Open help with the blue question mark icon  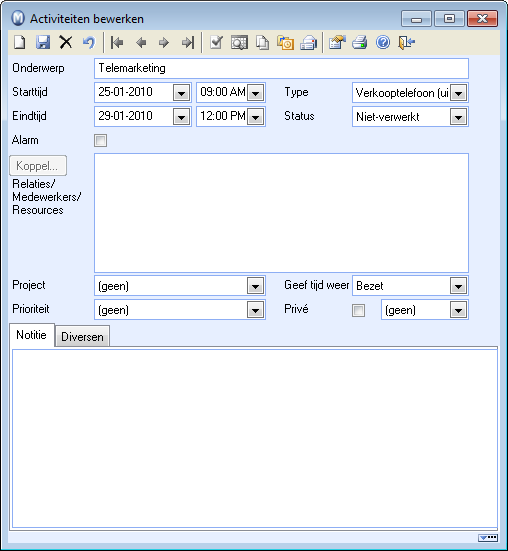pos(383,43)
